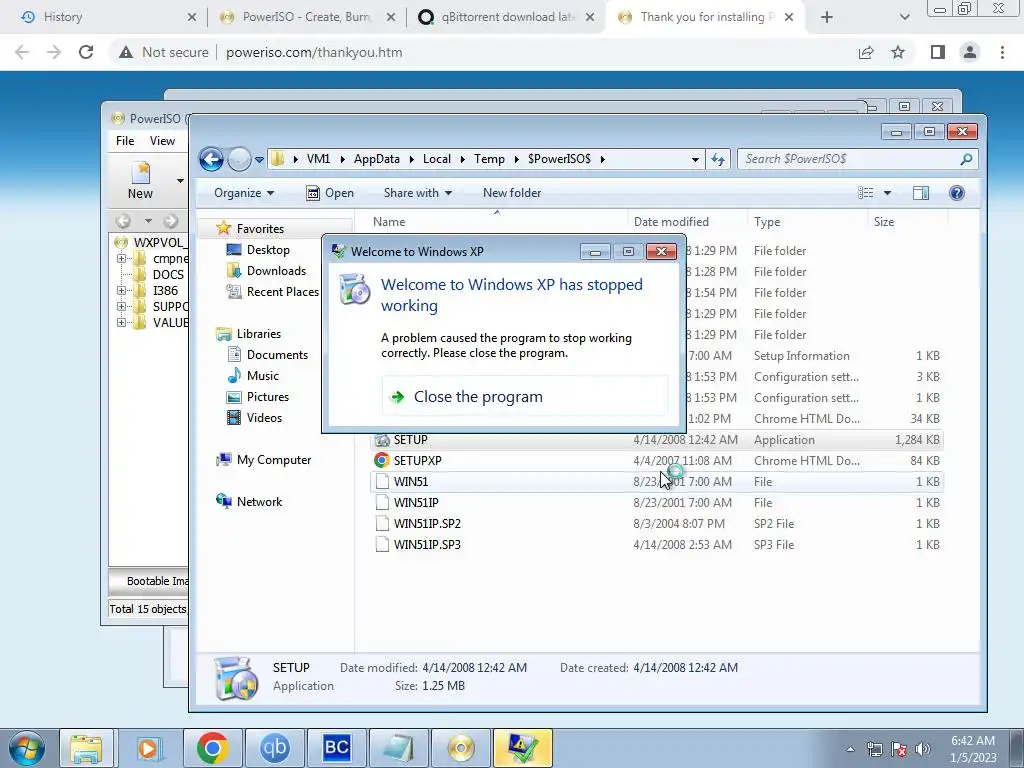Open the PowerISO New dropdown arrow
1024x768 pixels.
coord(180,180)
